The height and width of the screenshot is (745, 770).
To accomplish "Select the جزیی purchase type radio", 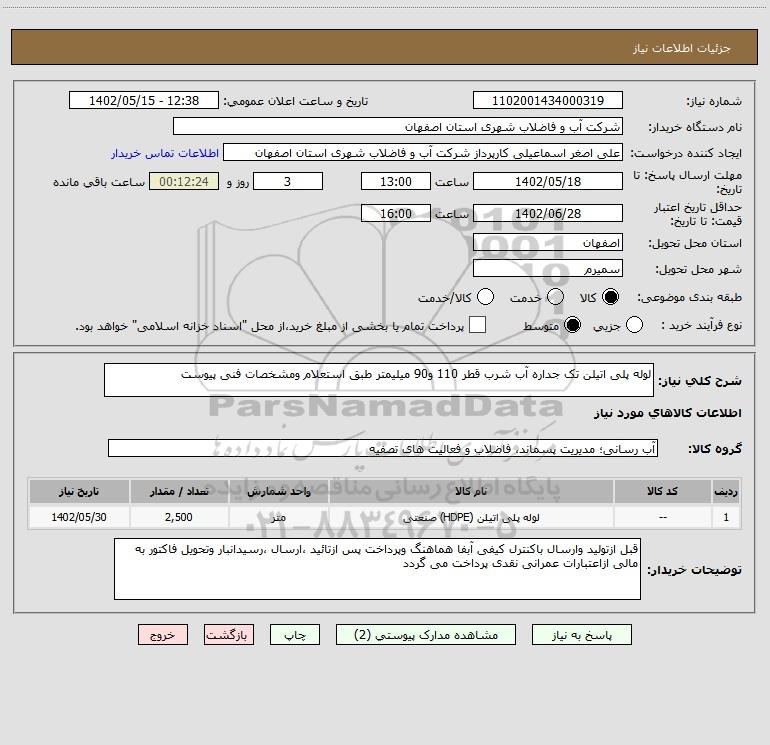I will point(634,325).
